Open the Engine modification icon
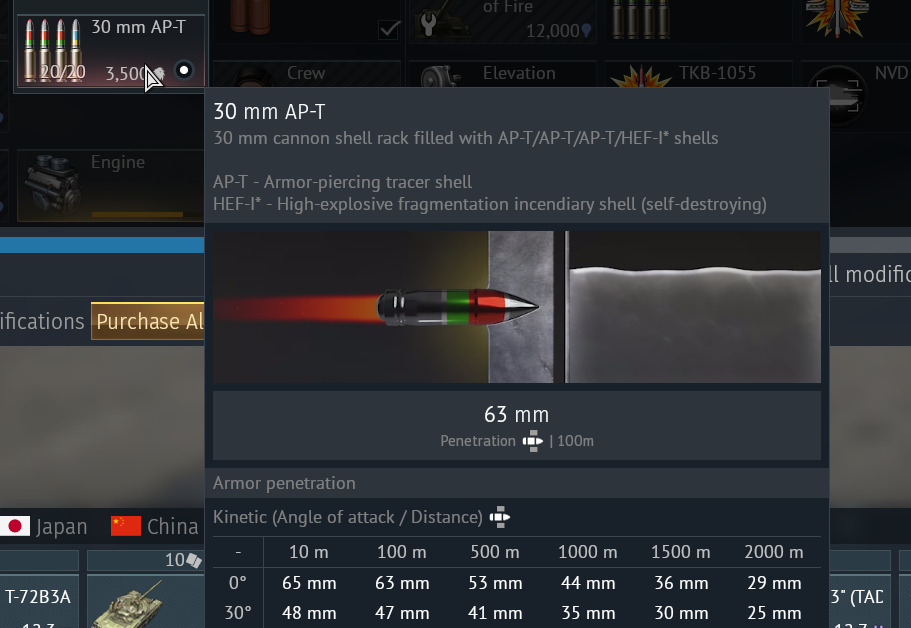911x628 pixels. click(52, 185)
